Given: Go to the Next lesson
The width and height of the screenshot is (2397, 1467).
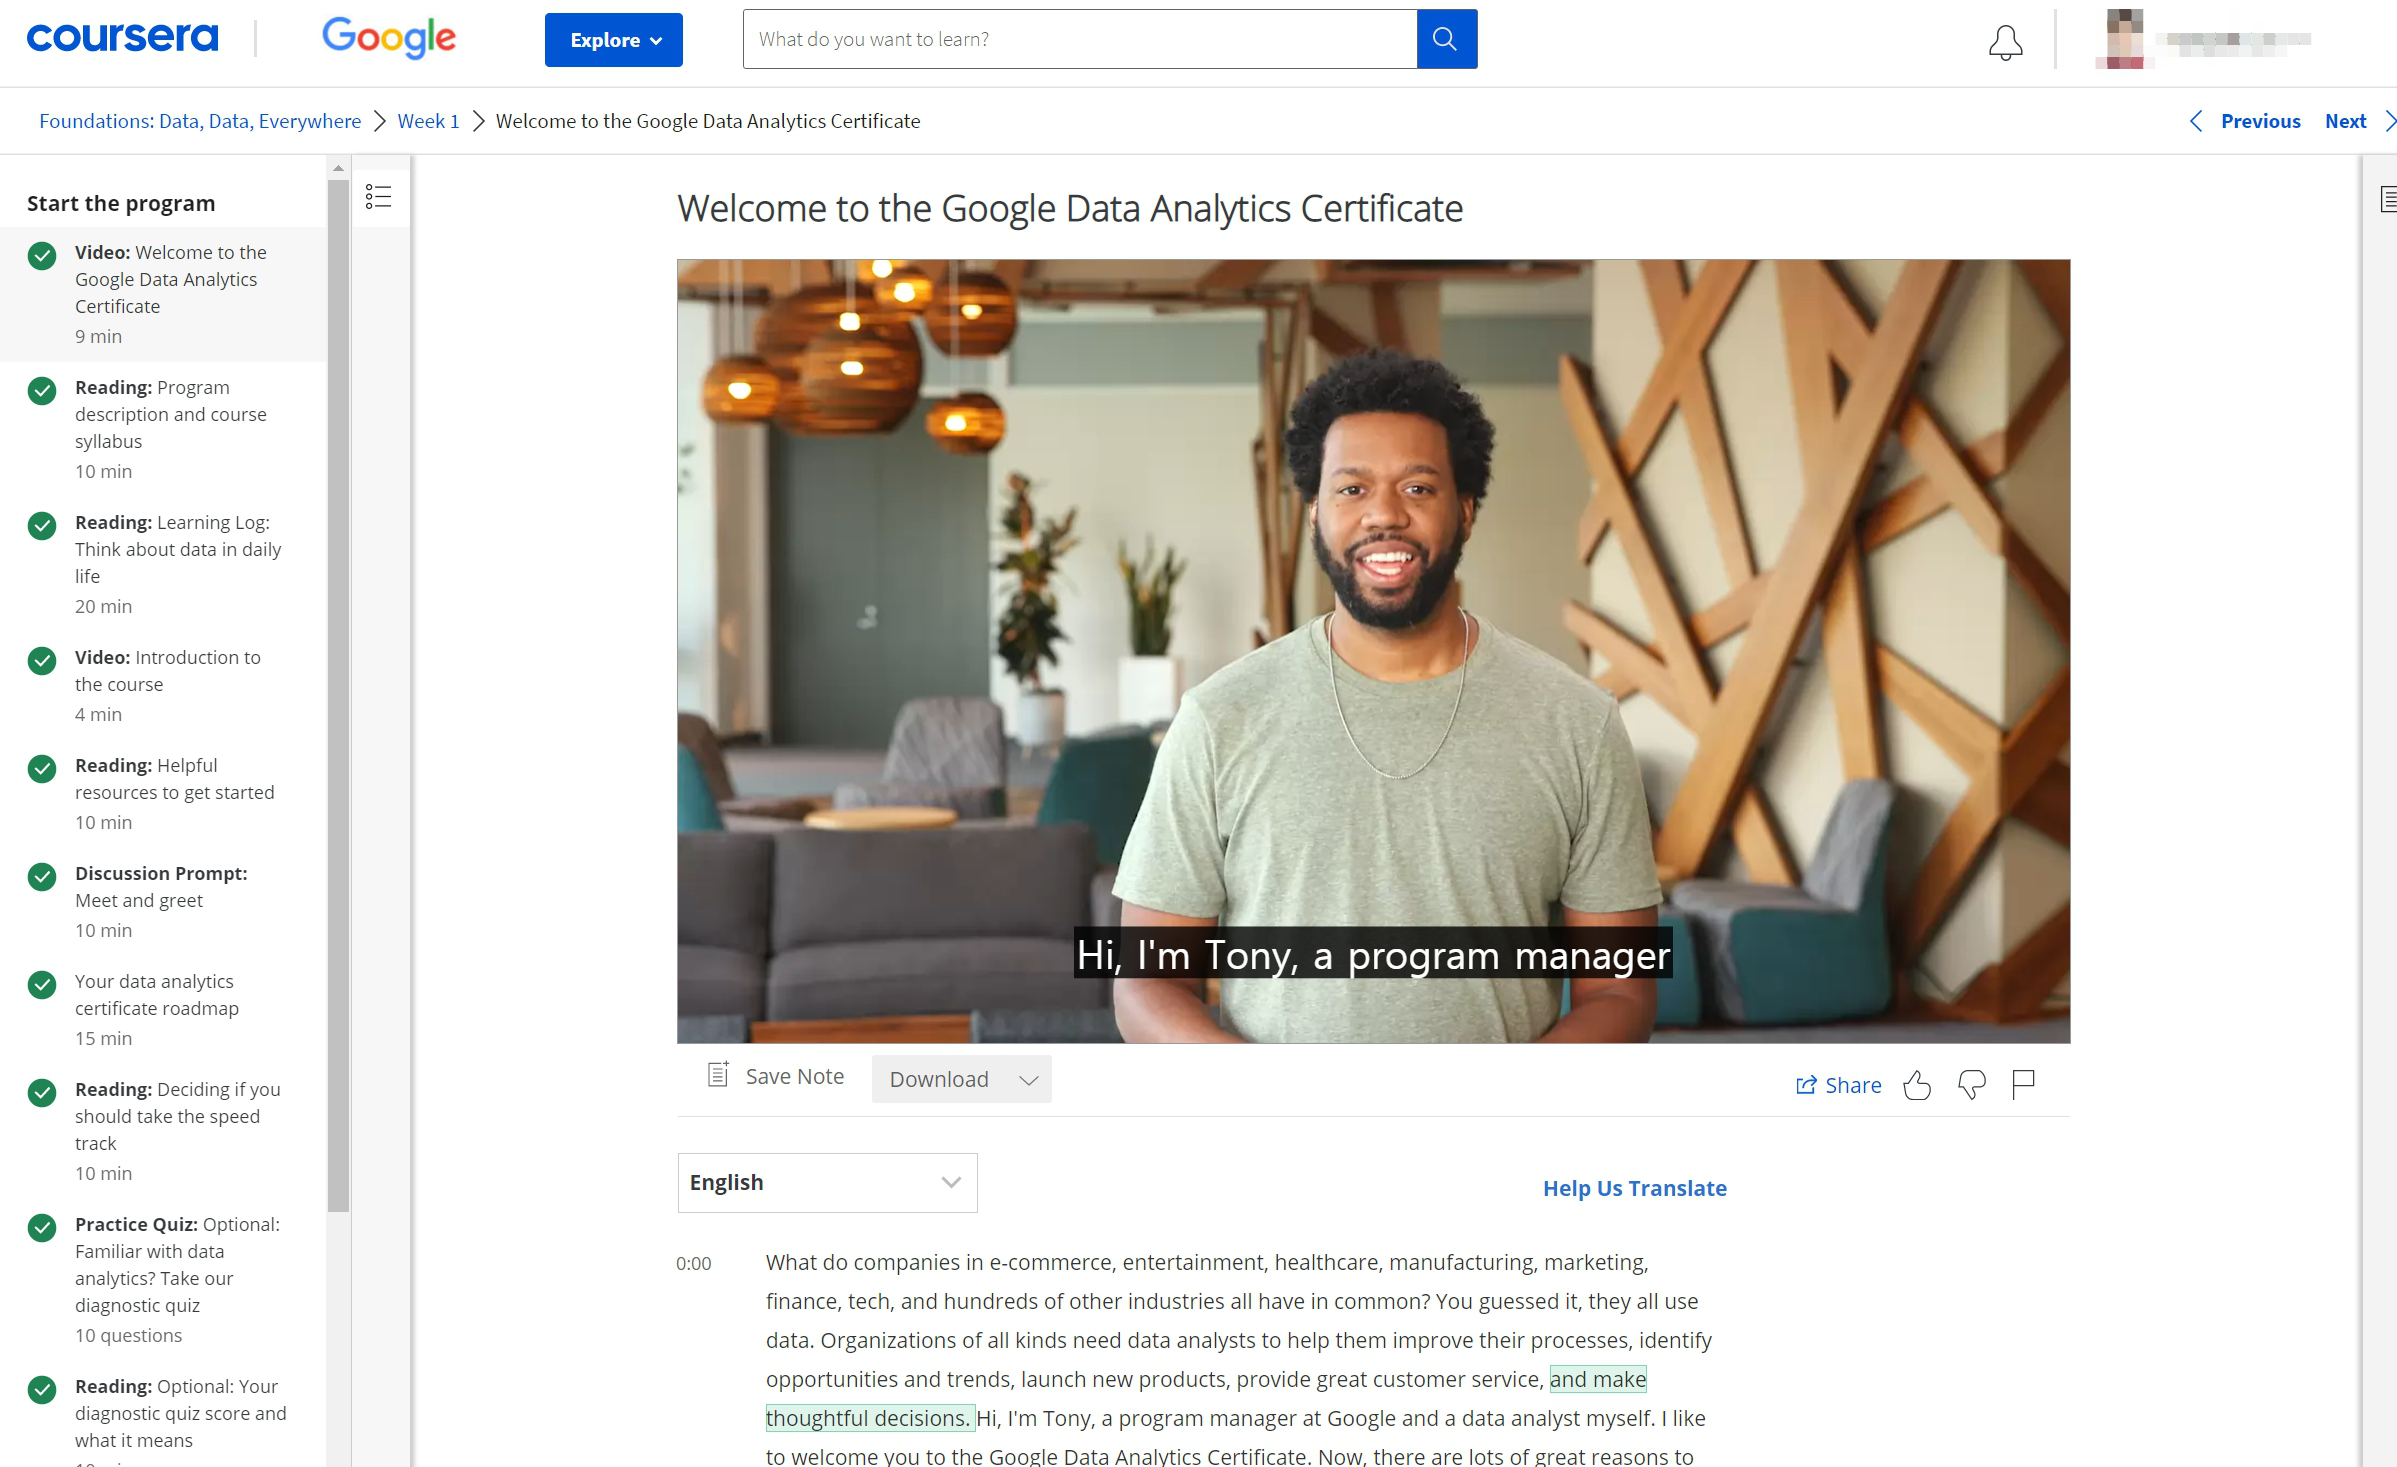Looking at the screenshot, I should click(2346, 121).
